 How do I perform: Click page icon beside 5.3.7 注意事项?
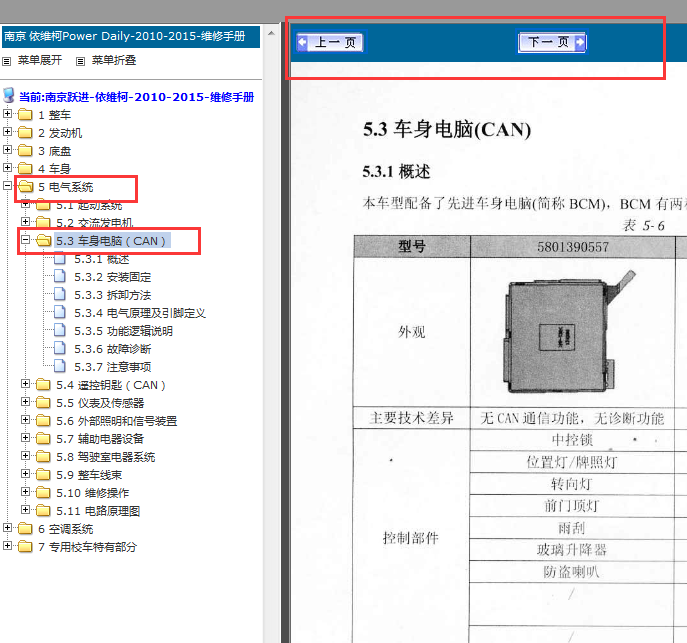pyautogui.click(x=60, y=366)
